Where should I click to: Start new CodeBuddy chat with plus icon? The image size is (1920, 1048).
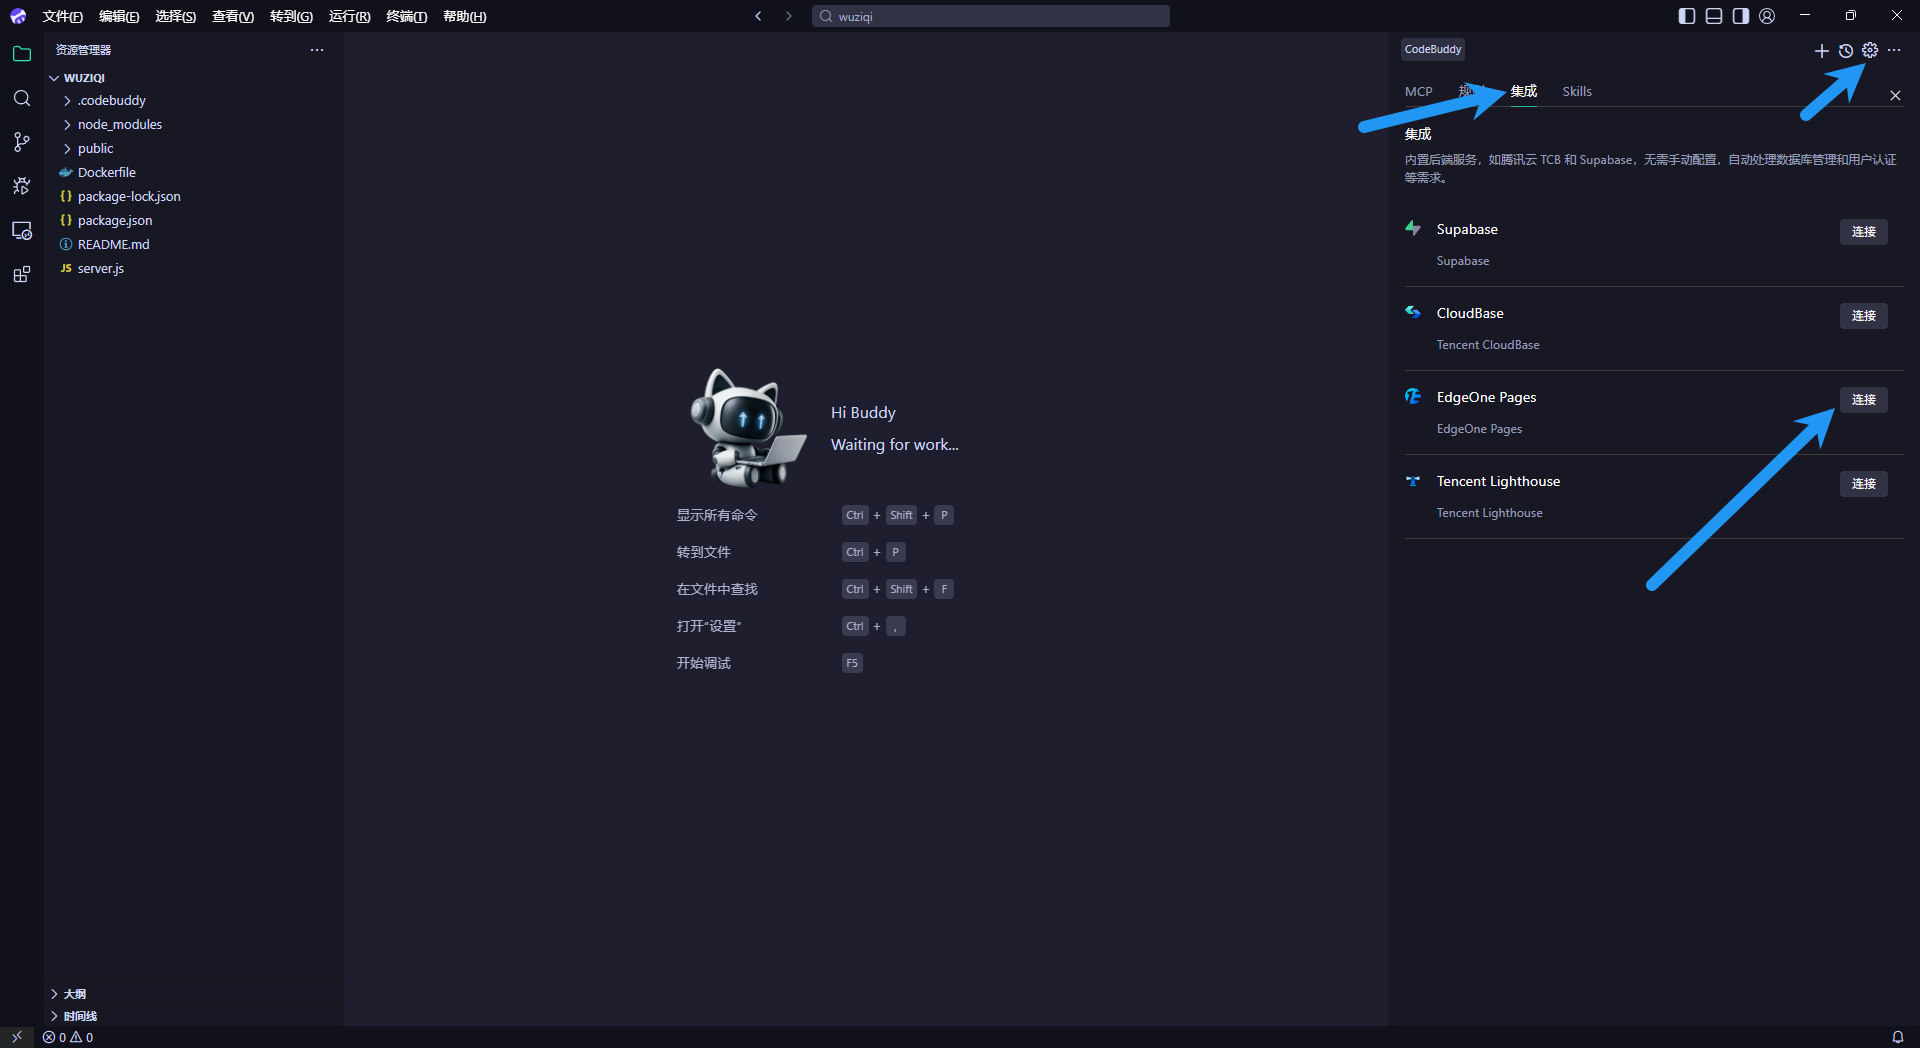click(1821, 50)
